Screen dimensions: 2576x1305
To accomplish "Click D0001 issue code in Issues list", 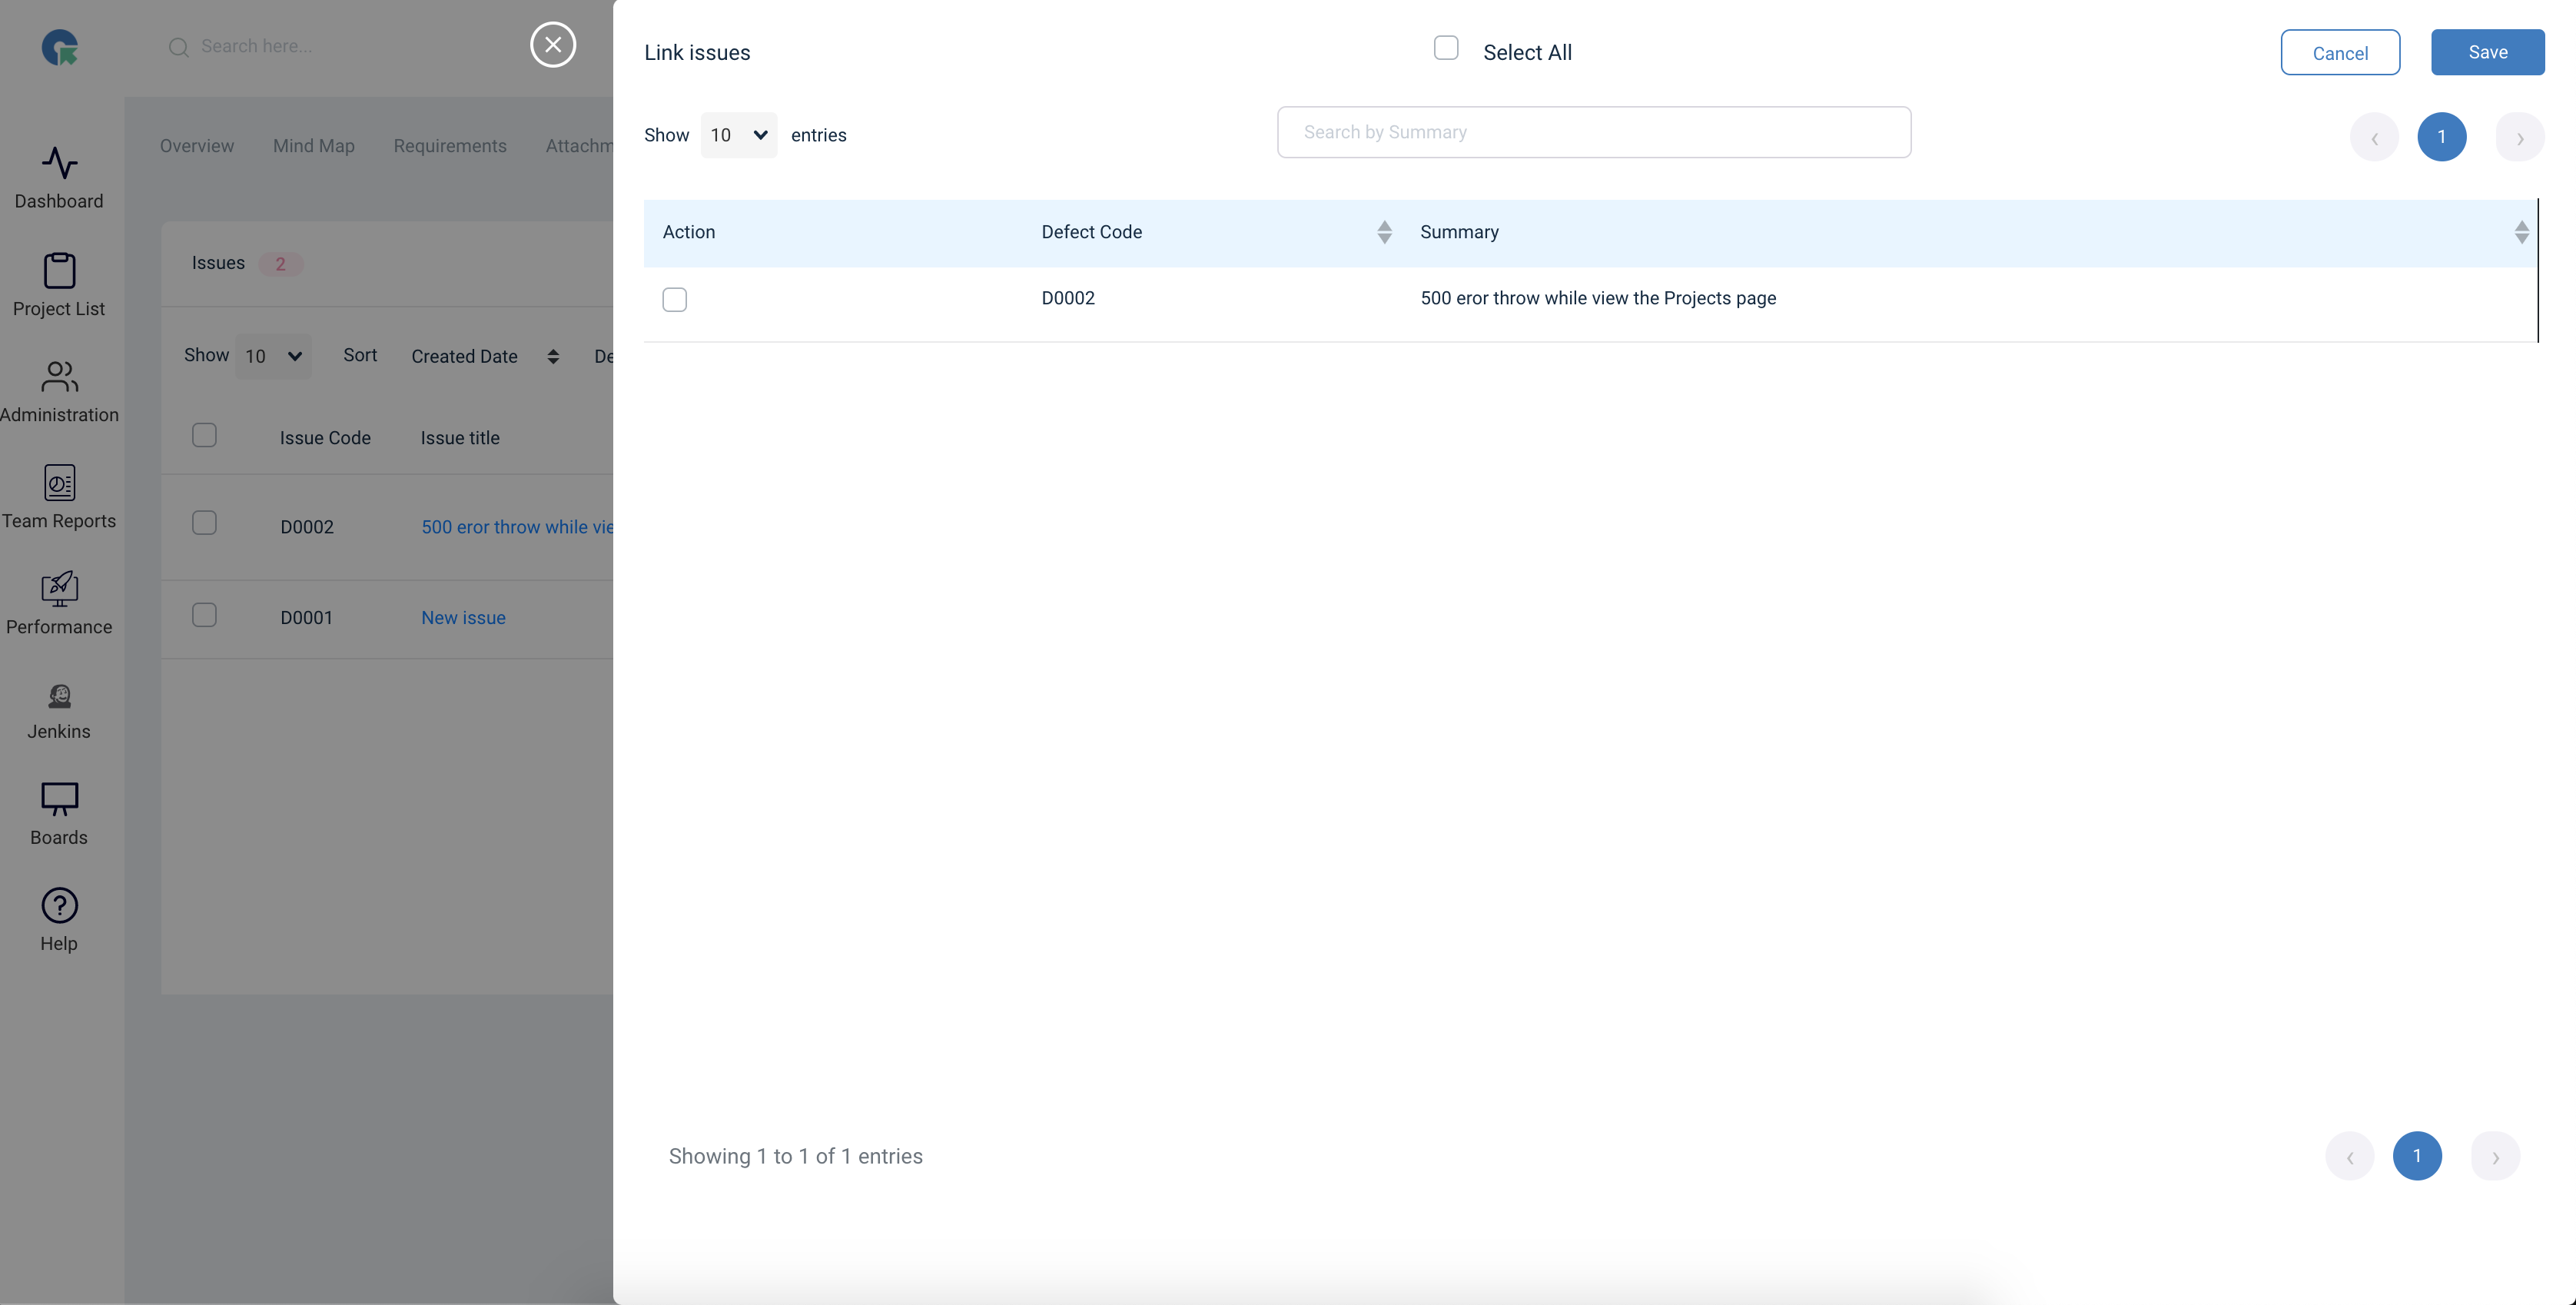I will point(306,618).
